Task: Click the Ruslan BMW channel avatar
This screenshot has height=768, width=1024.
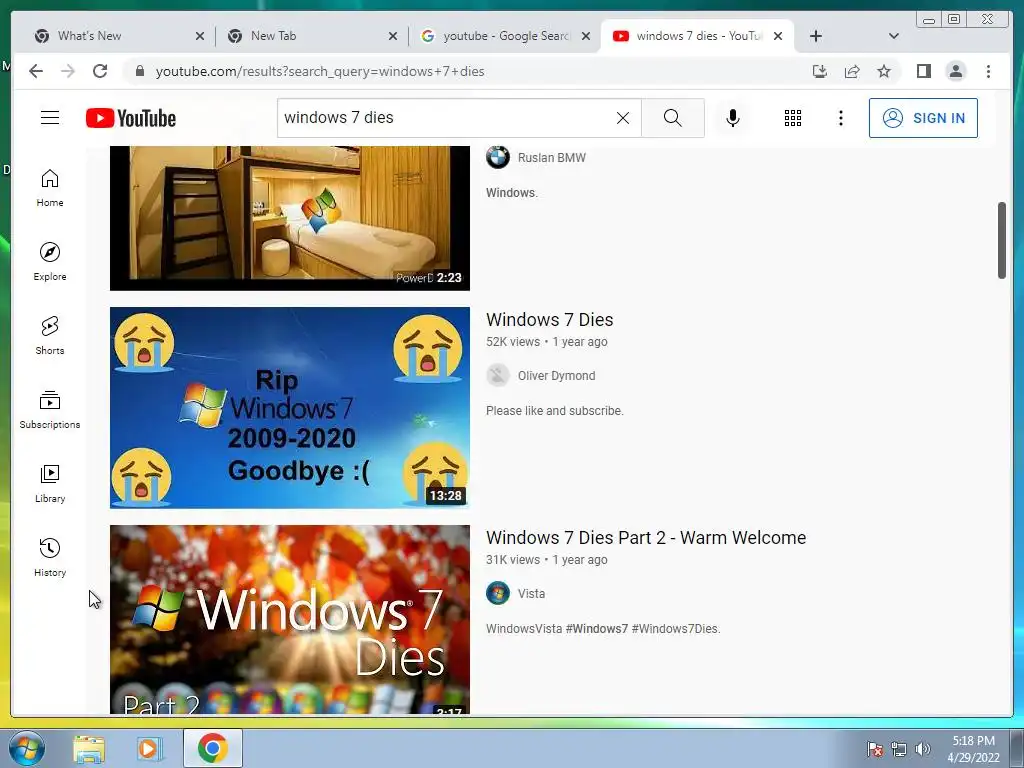Action: pos(498,157)
